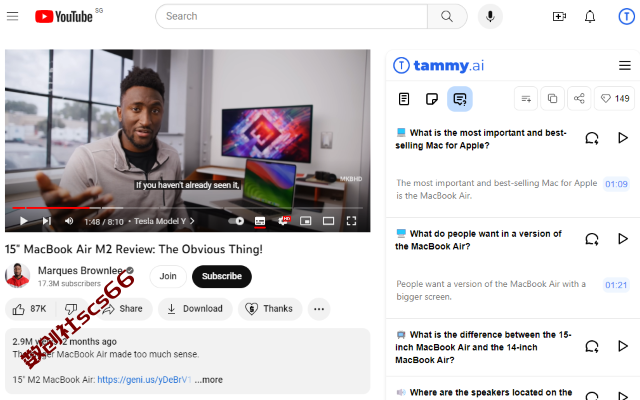Share the video
The width and height of the screenshot is (640, 400).
pyautogui.click(x=124, y=309)
